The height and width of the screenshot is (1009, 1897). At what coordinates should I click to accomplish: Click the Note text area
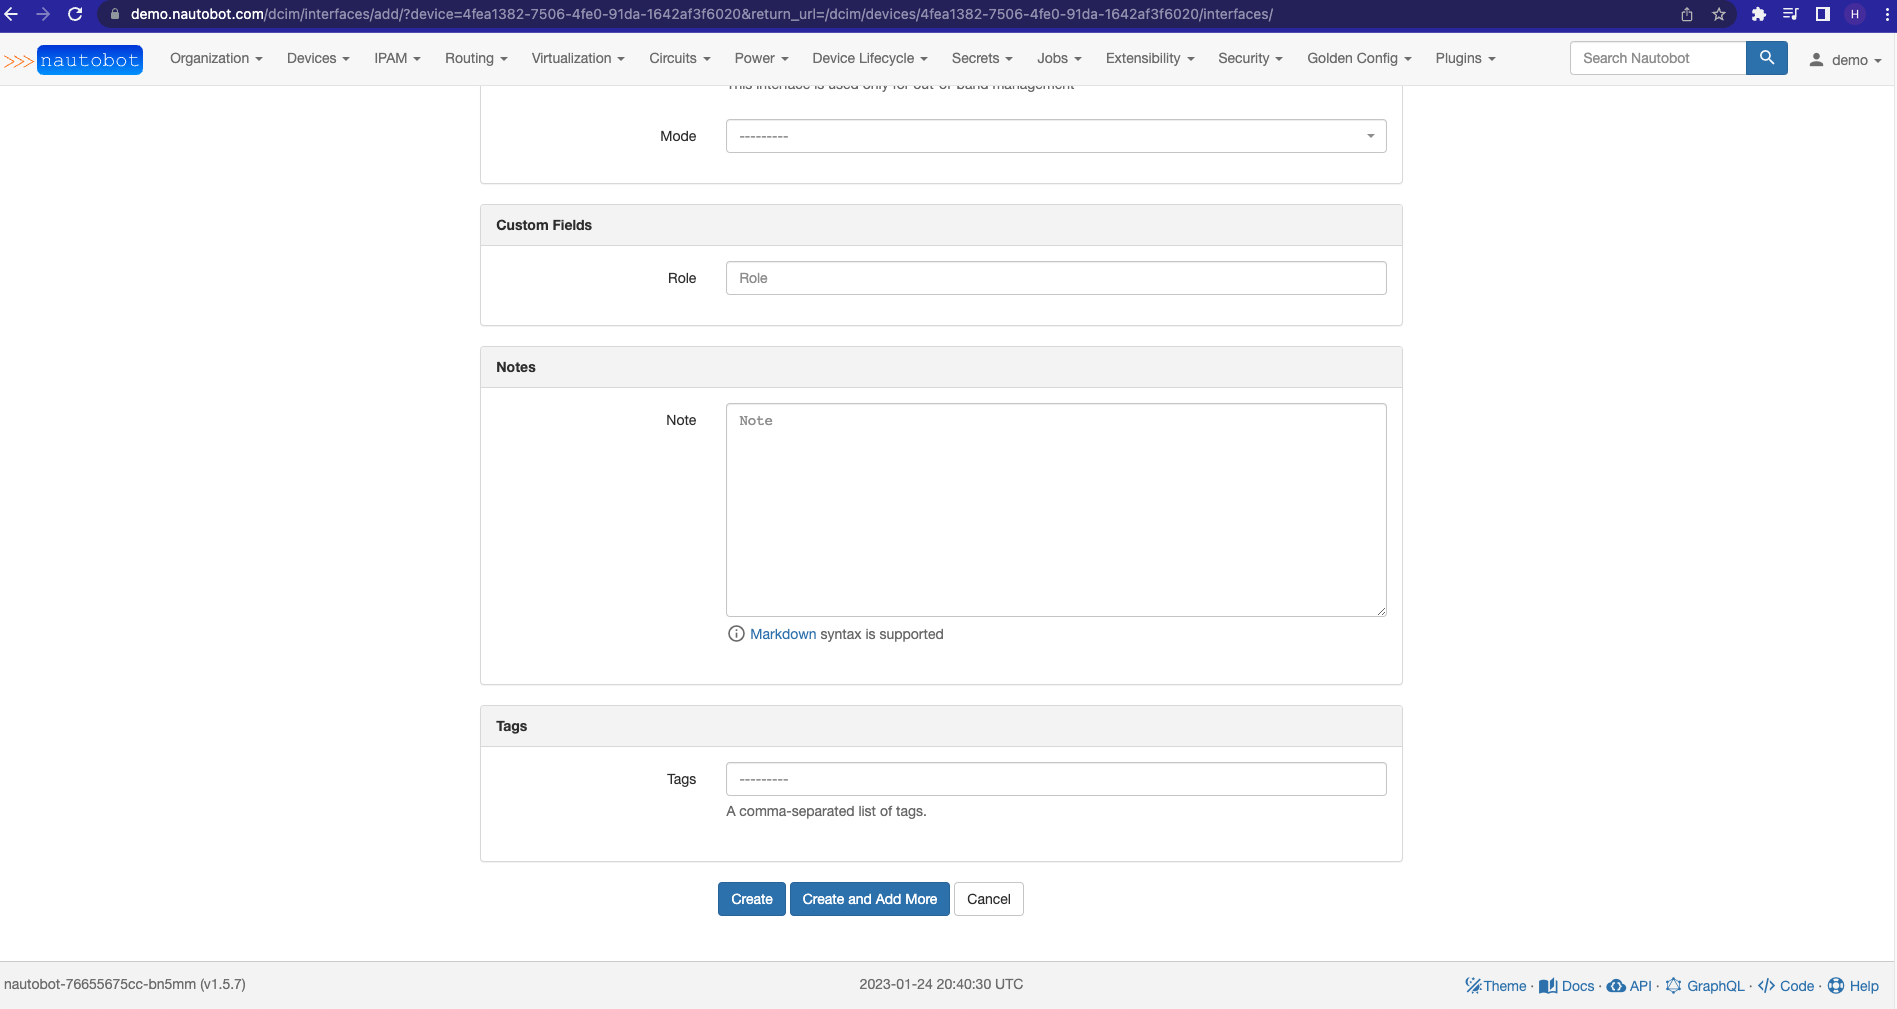click(x=1055, y=509)
